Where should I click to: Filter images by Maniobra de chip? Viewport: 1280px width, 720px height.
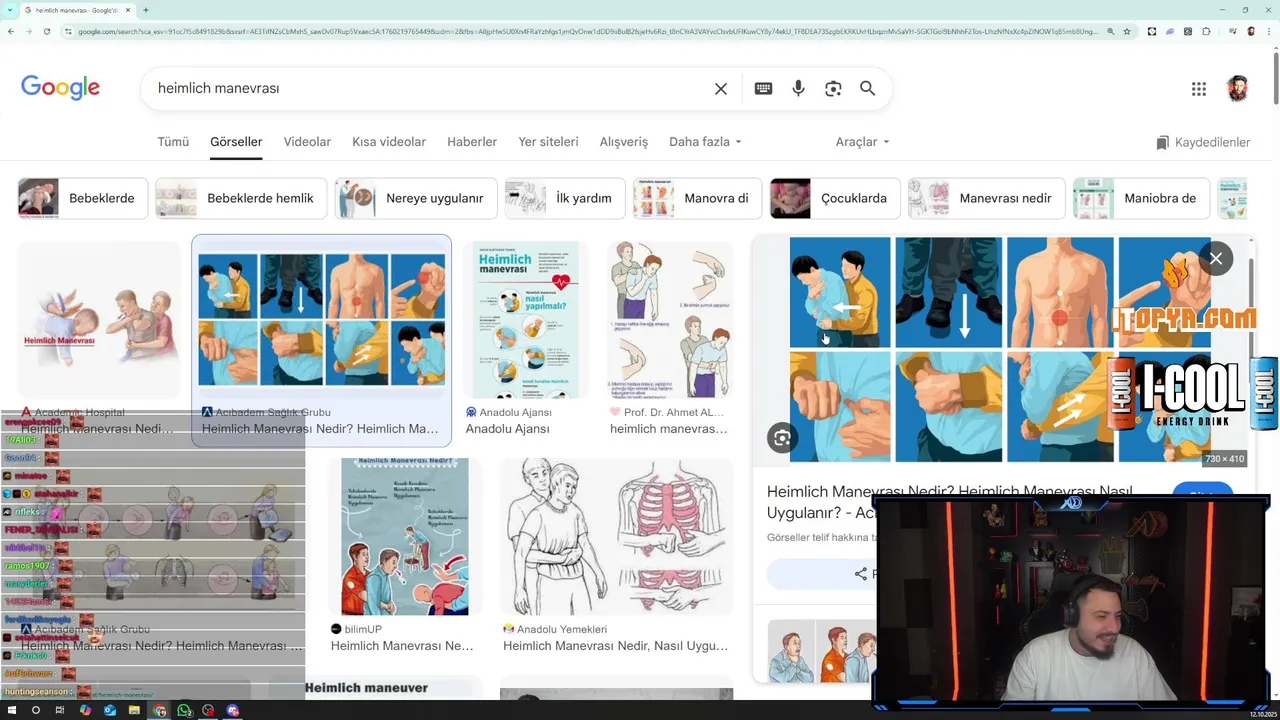click(x=1141, y=198)
